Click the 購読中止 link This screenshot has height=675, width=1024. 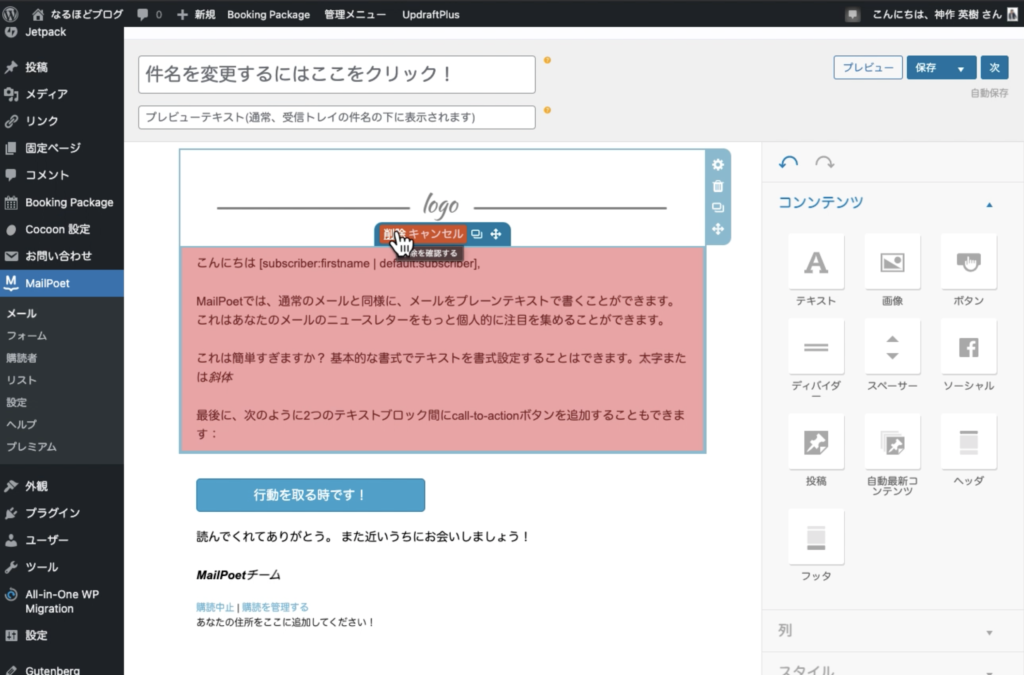coord(215,607)
